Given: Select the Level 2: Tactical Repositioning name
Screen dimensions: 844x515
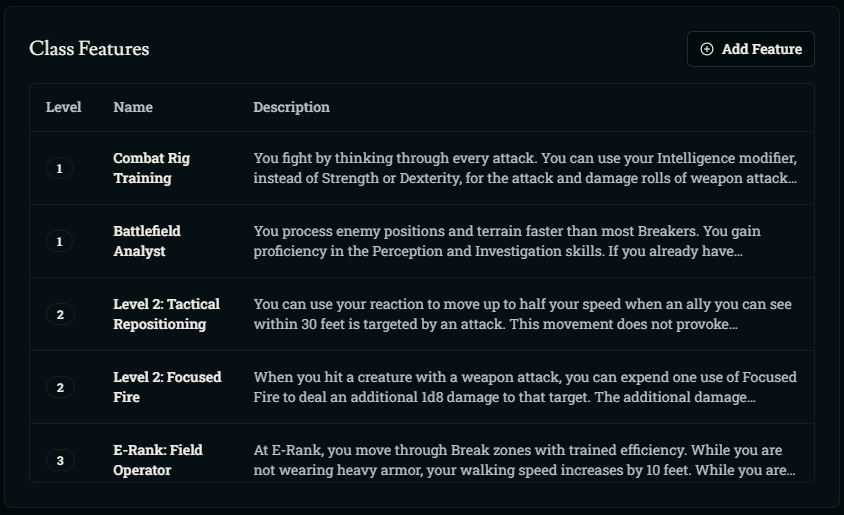Looking at the screenshot, I should [166, 314].
